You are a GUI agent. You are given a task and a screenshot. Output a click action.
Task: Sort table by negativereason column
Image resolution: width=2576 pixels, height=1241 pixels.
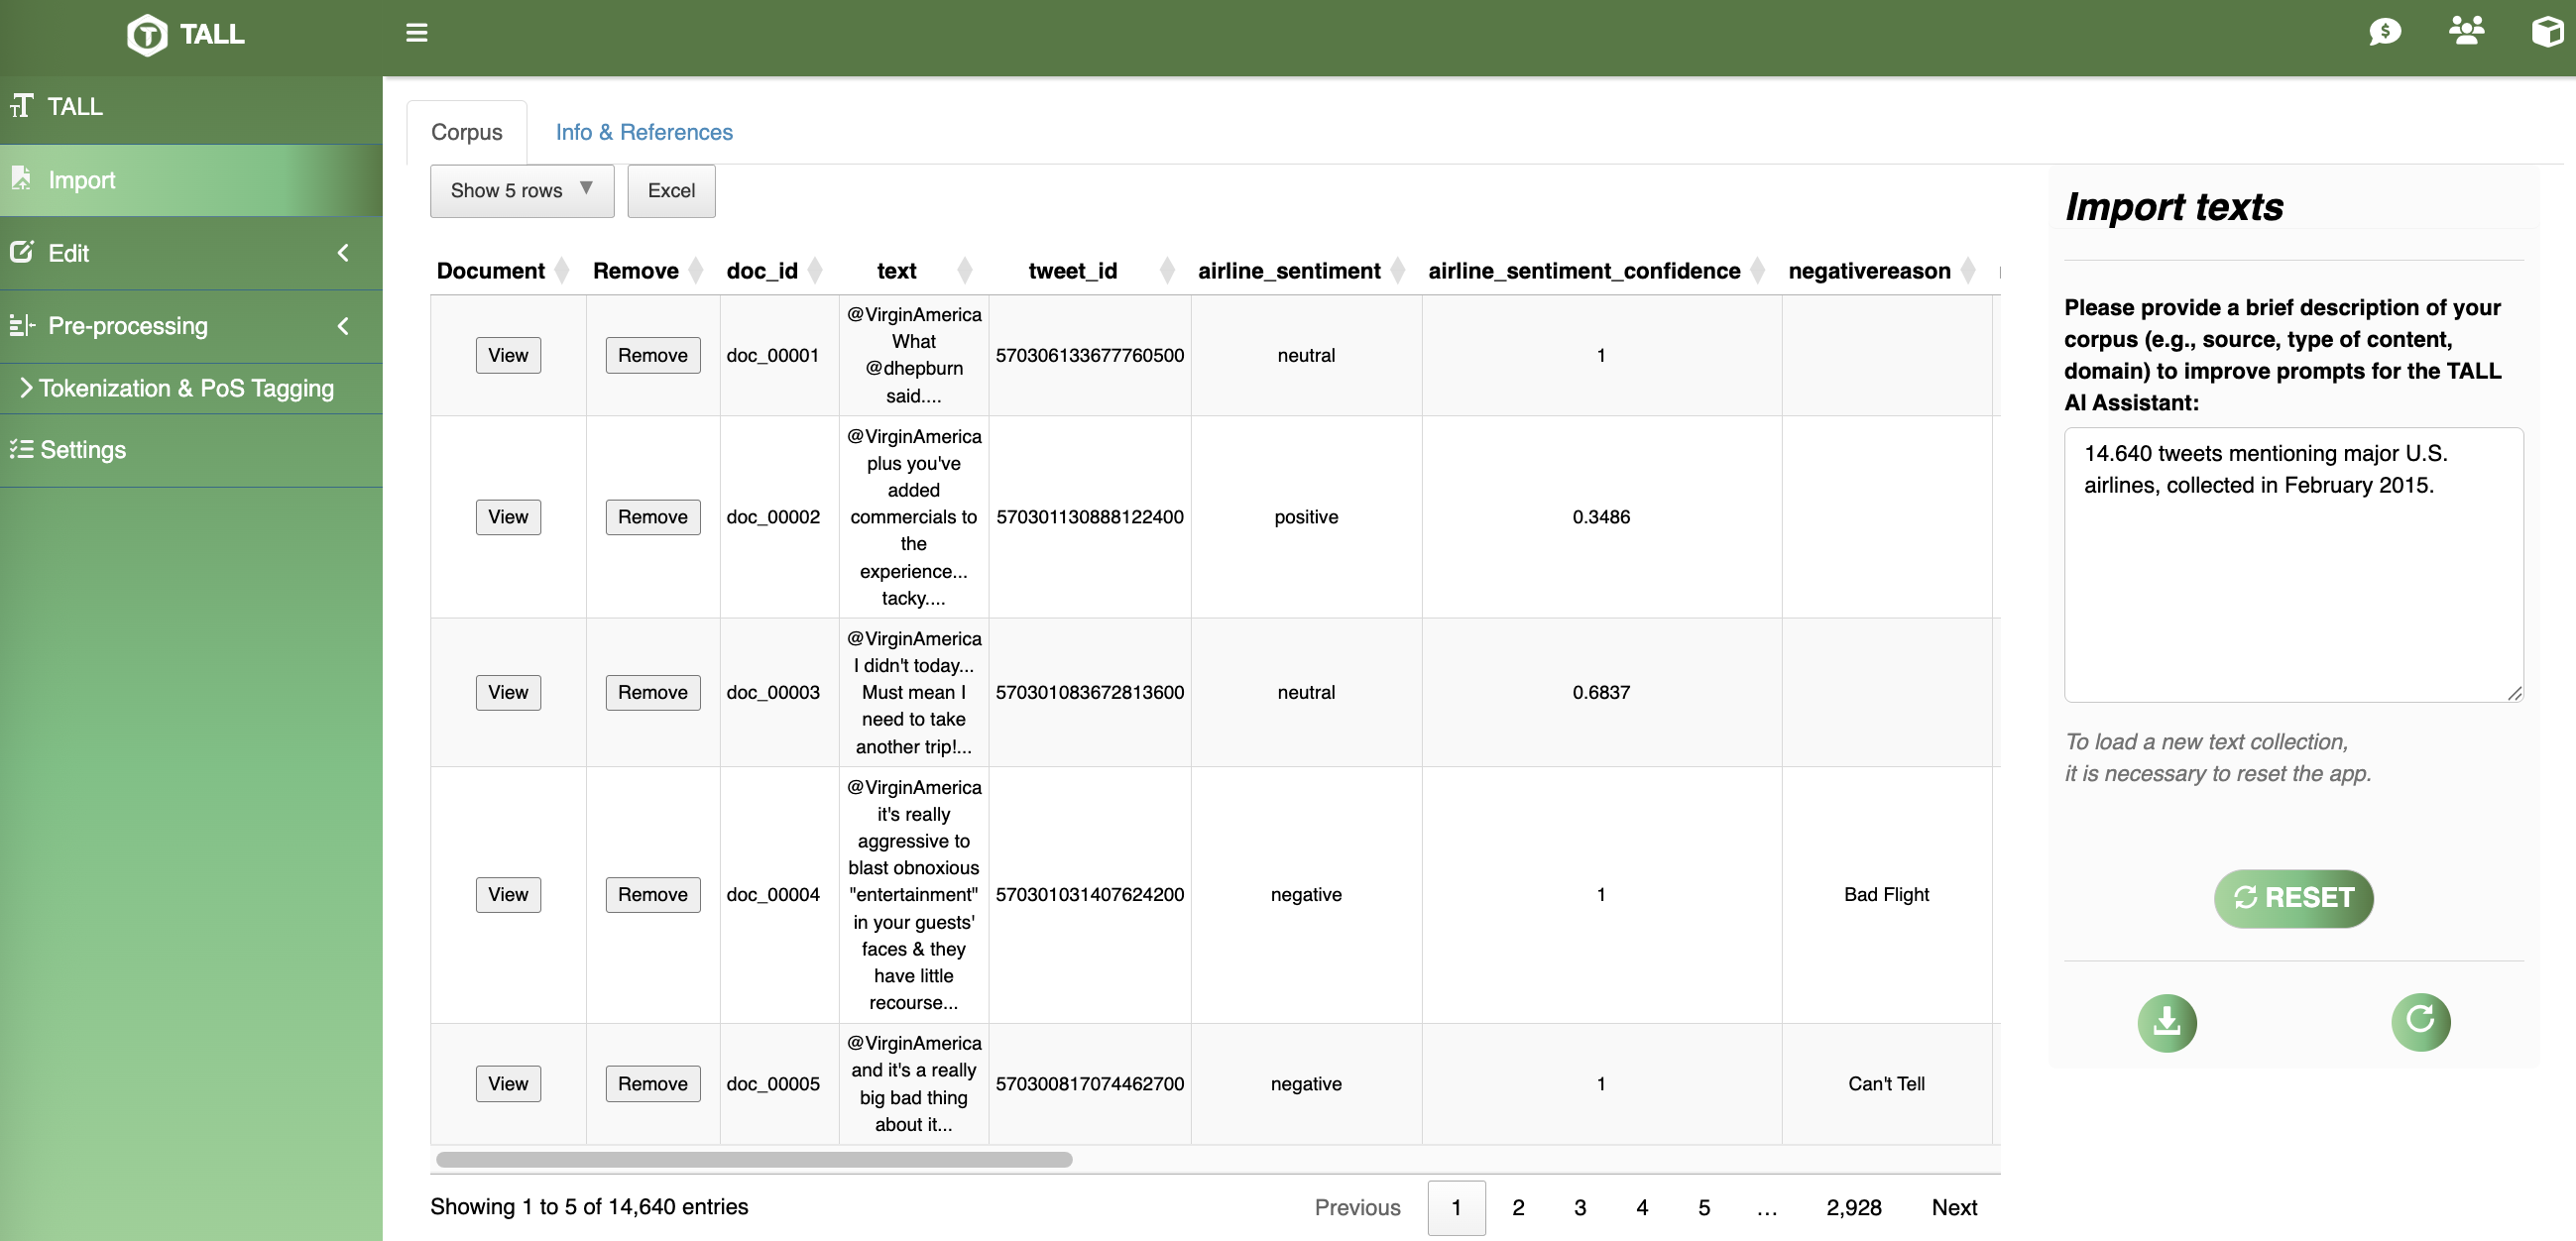(x=1885, y=270)
